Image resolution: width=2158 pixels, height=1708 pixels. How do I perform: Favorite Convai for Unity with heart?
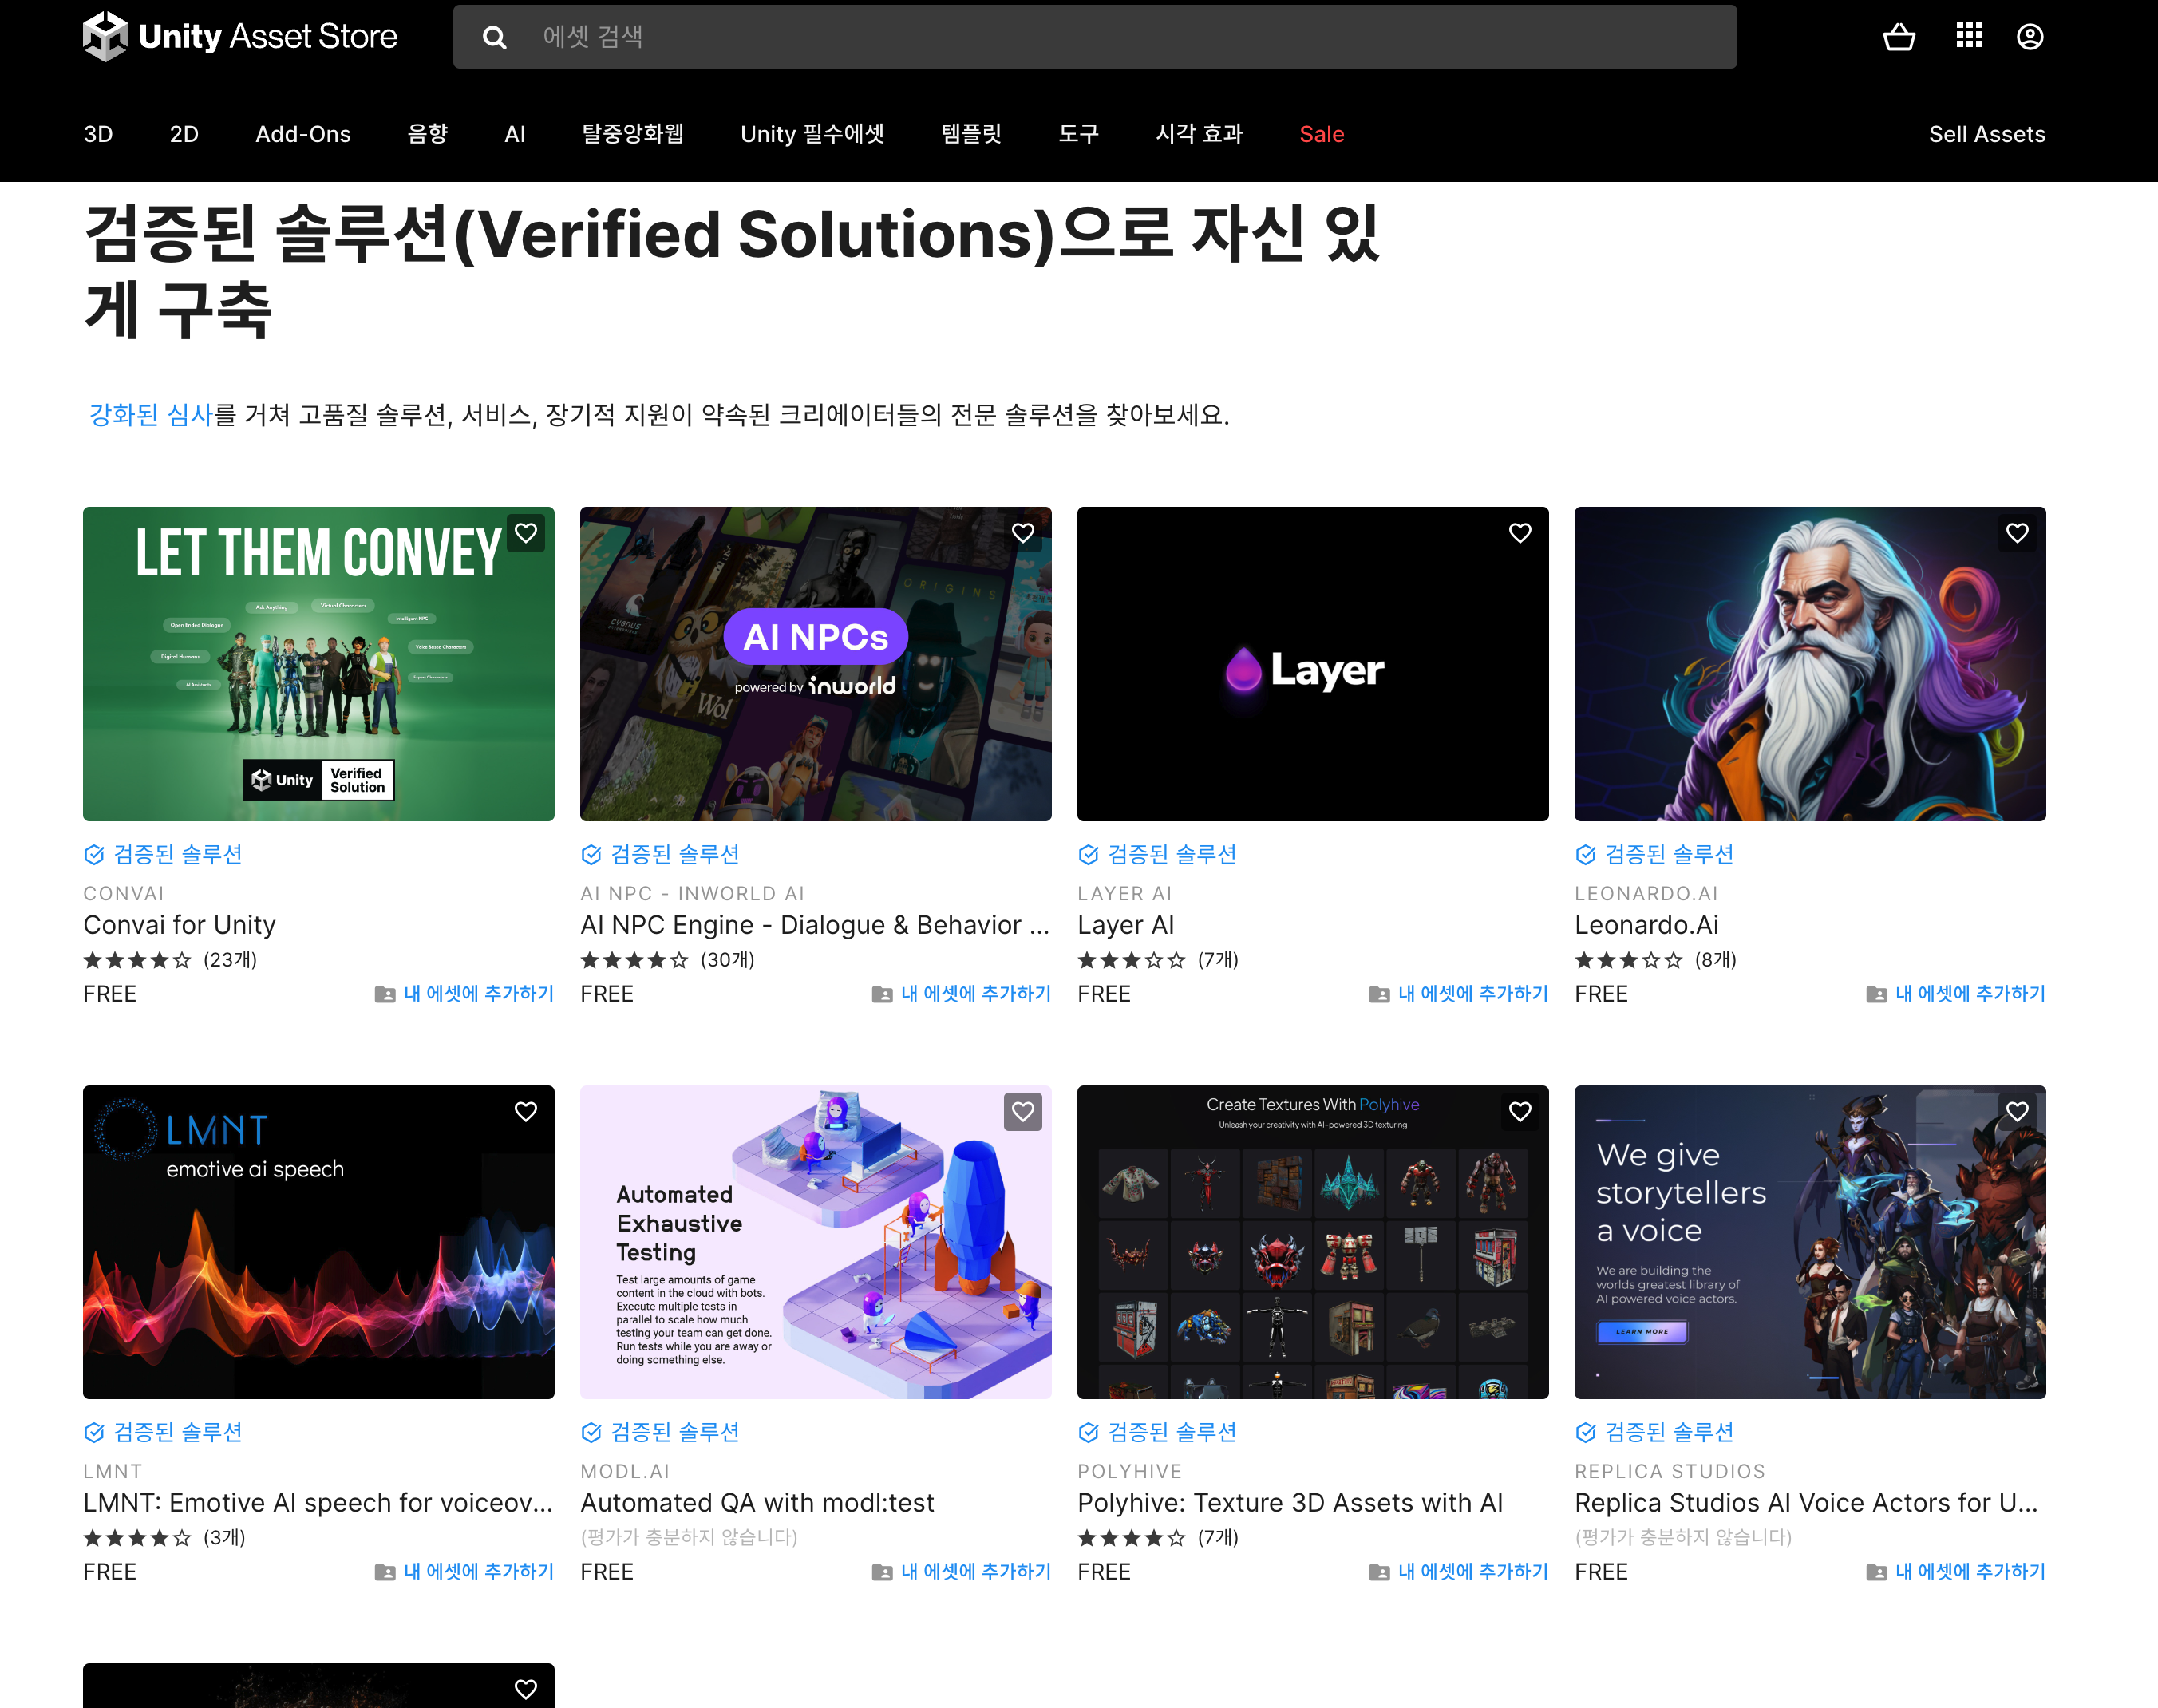point(526,533)
